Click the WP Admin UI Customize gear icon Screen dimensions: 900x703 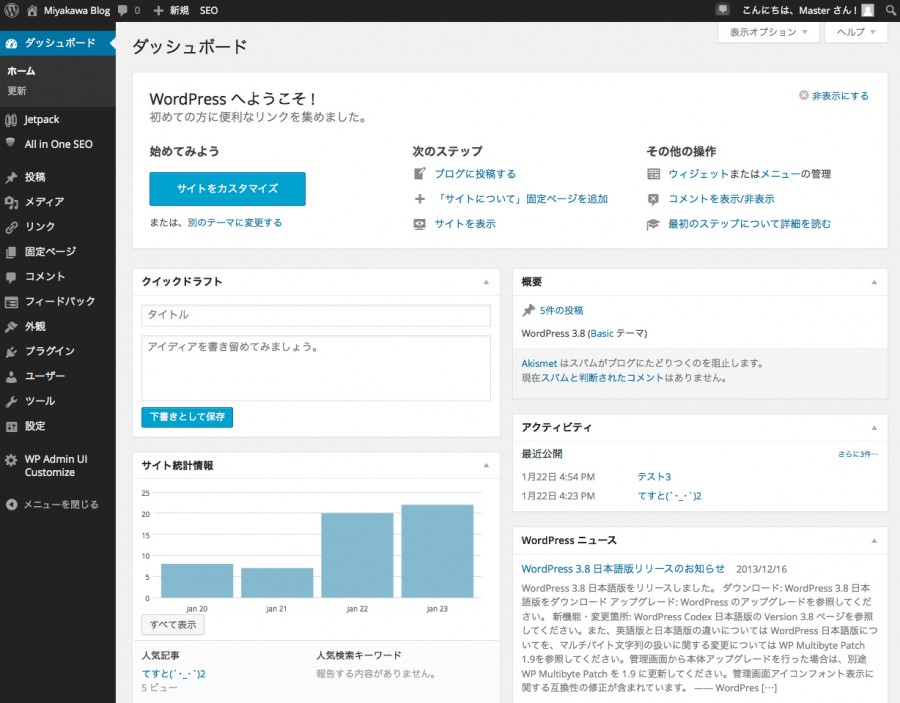(x=11, y=460)
